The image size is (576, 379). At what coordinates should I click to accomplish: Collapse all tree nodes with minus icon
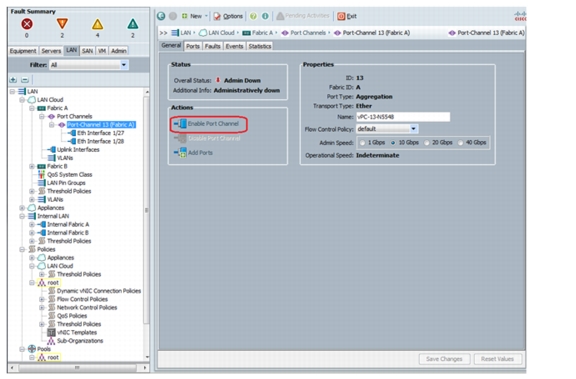[x=25, y=80]
